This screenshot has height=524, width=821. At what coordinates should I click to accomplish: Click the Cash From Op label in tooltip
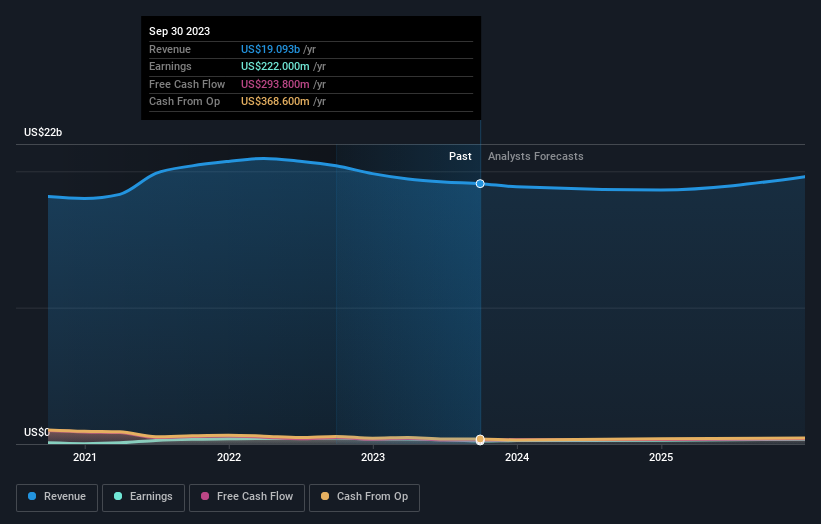pos(184,102)
